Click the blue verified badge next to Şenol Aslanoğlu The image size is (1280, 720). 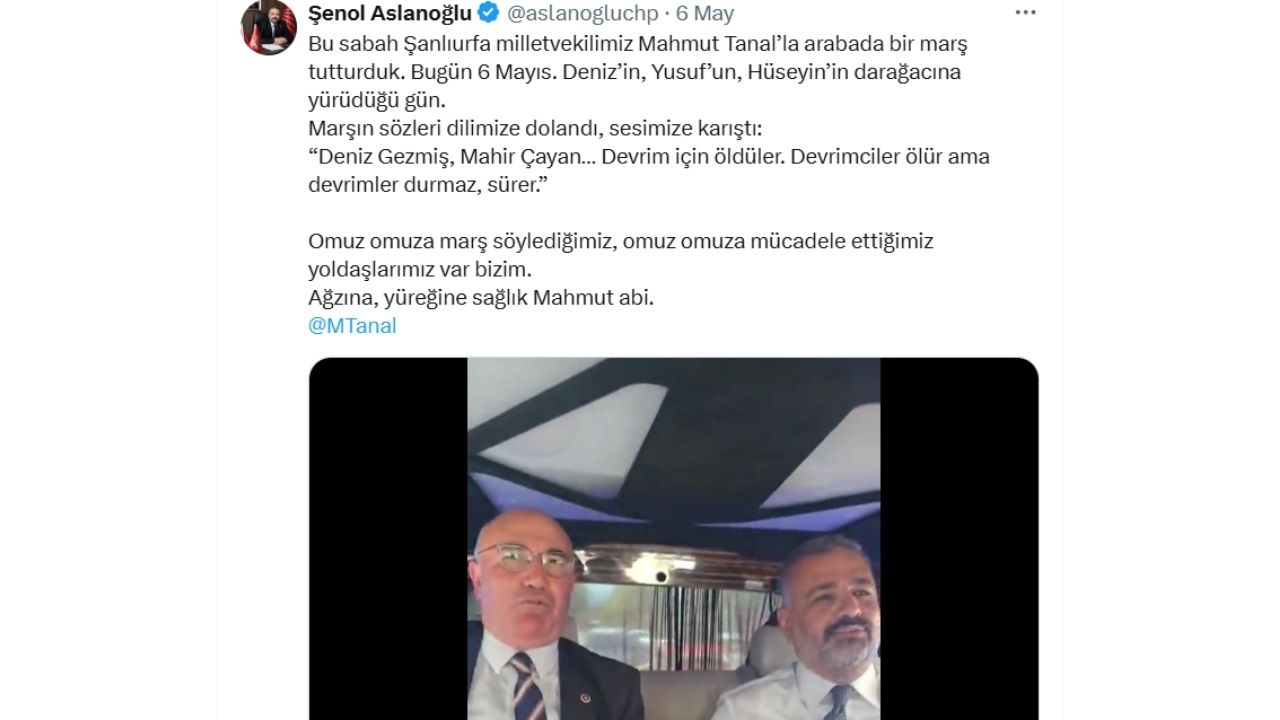(x=489, y=13)
